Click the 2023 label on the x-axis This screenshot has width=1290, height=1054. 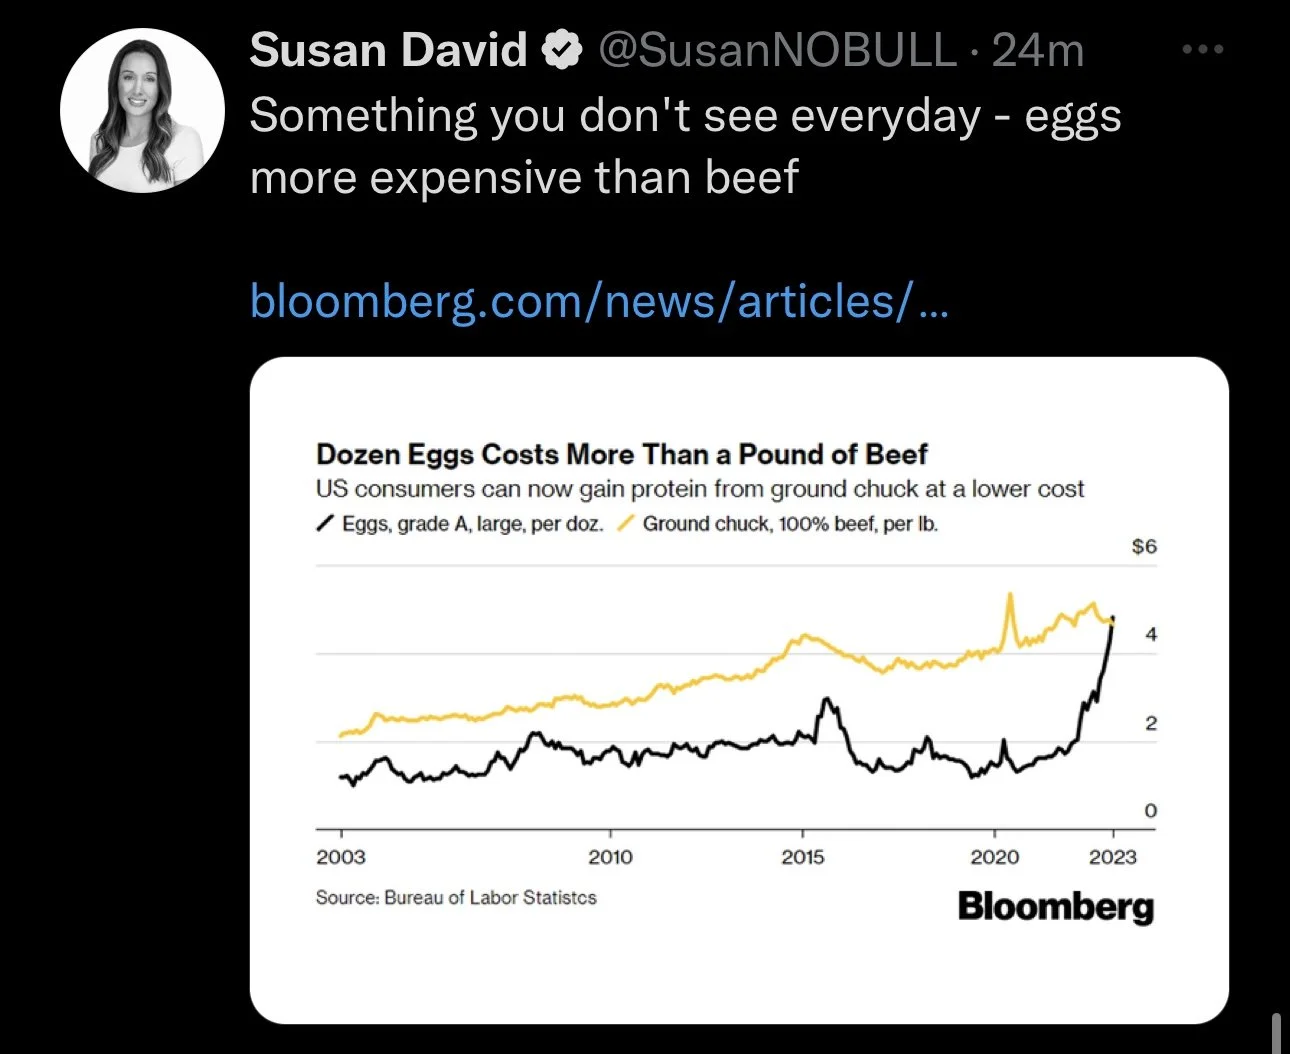1113,857
